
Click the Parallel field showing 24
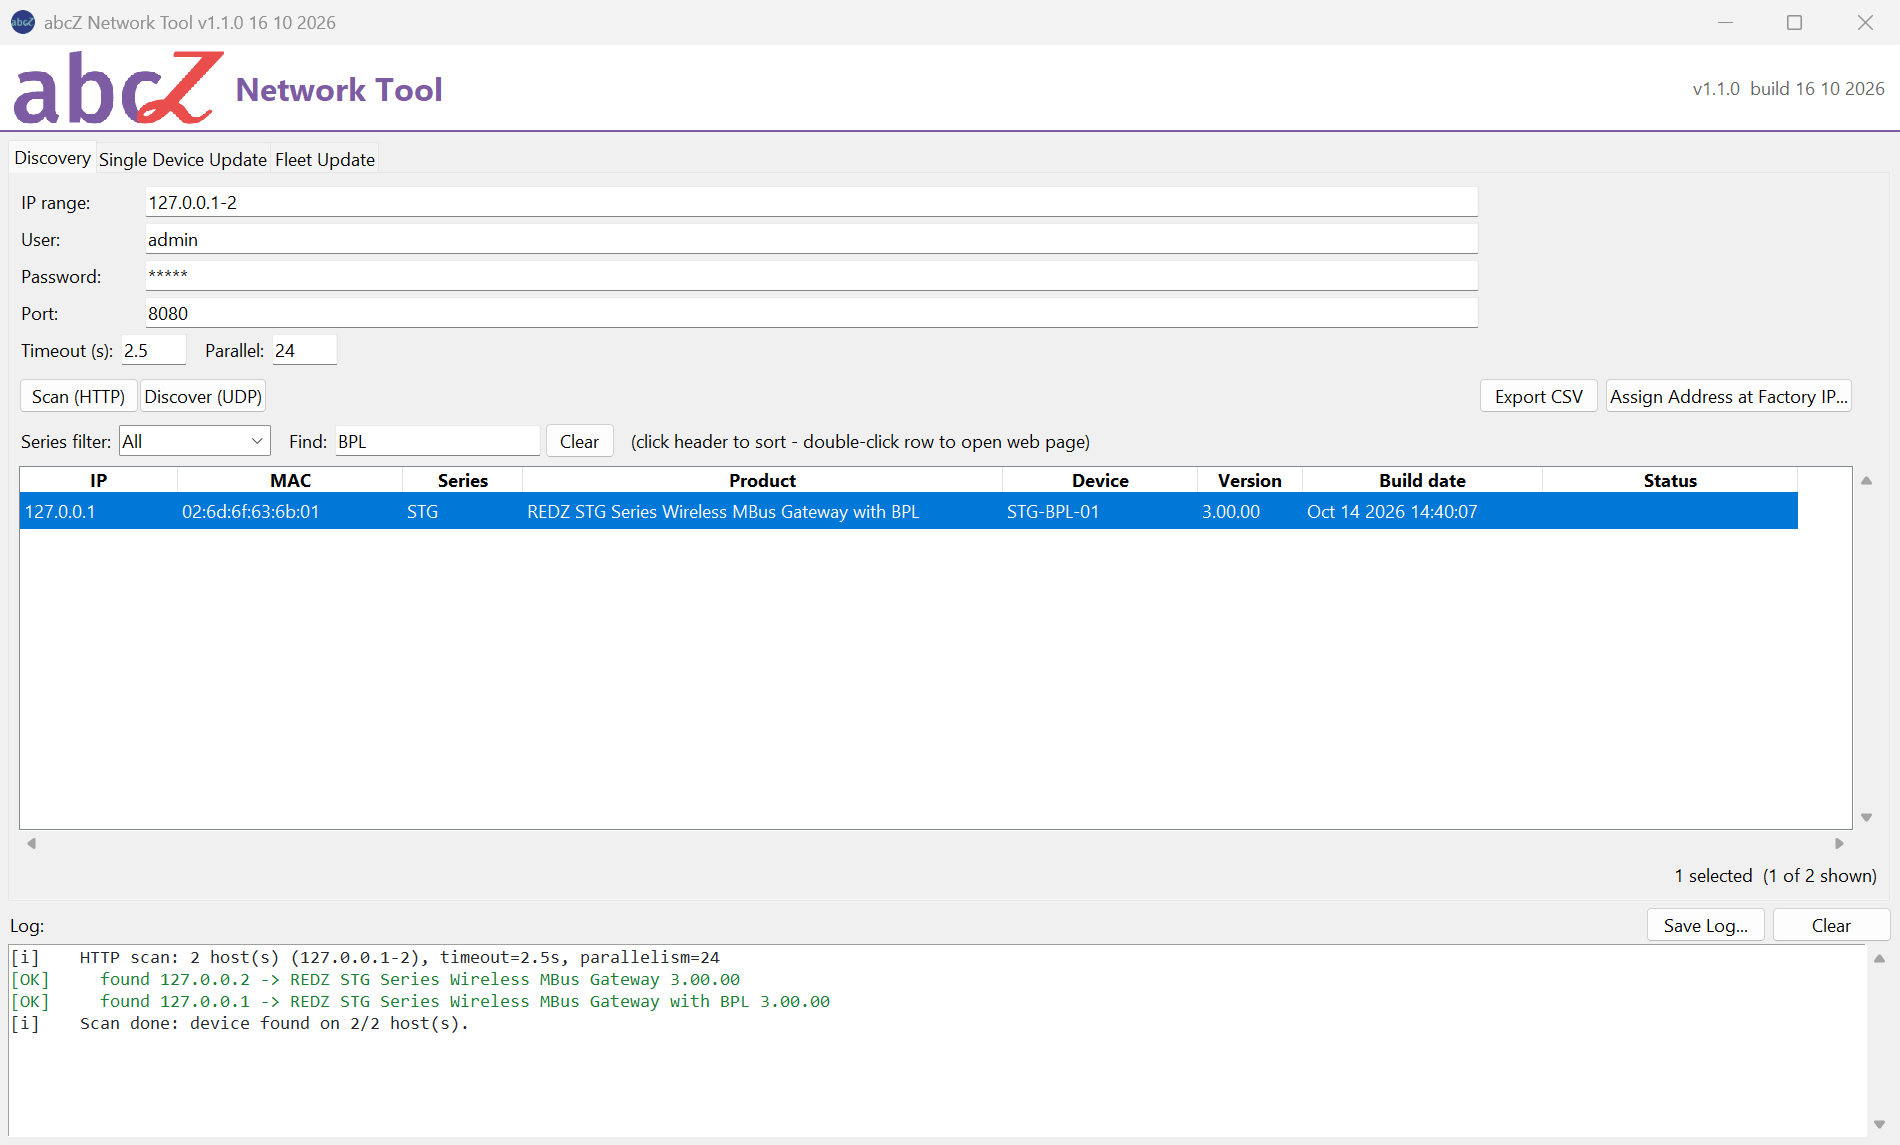click(304, 350)
